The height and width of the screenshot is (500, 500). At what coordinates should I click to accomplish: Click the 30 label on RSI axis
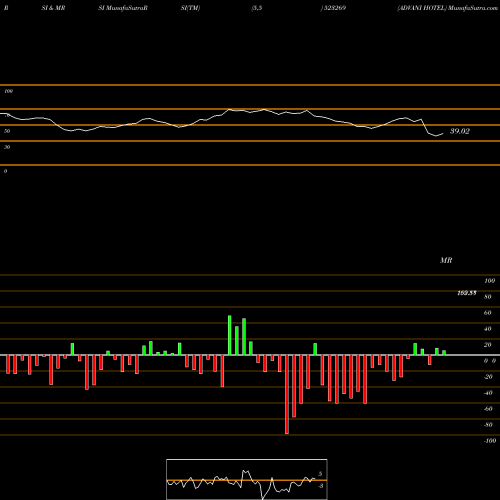coord(7,147)
